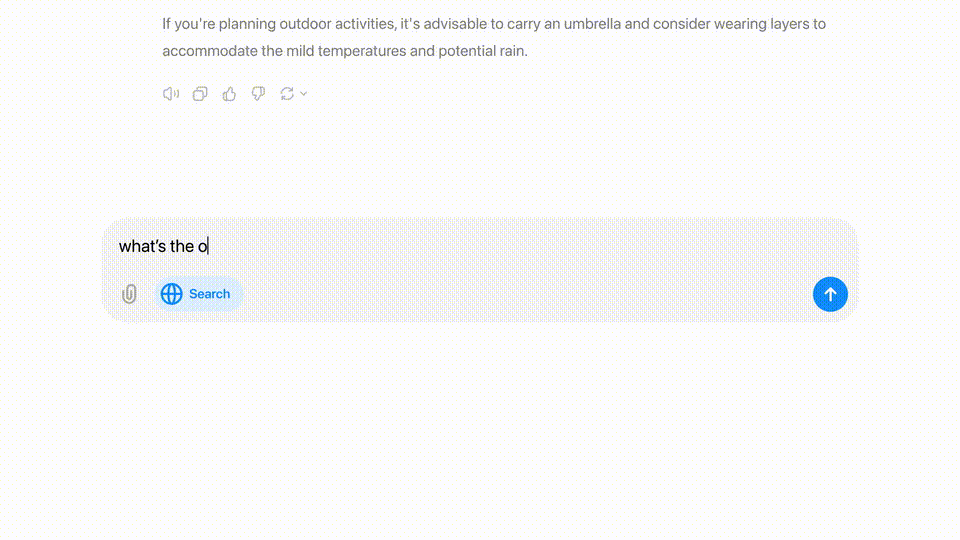Expand the chevron beside the regenerate icon
960x540 pixels.
[303, 94]
